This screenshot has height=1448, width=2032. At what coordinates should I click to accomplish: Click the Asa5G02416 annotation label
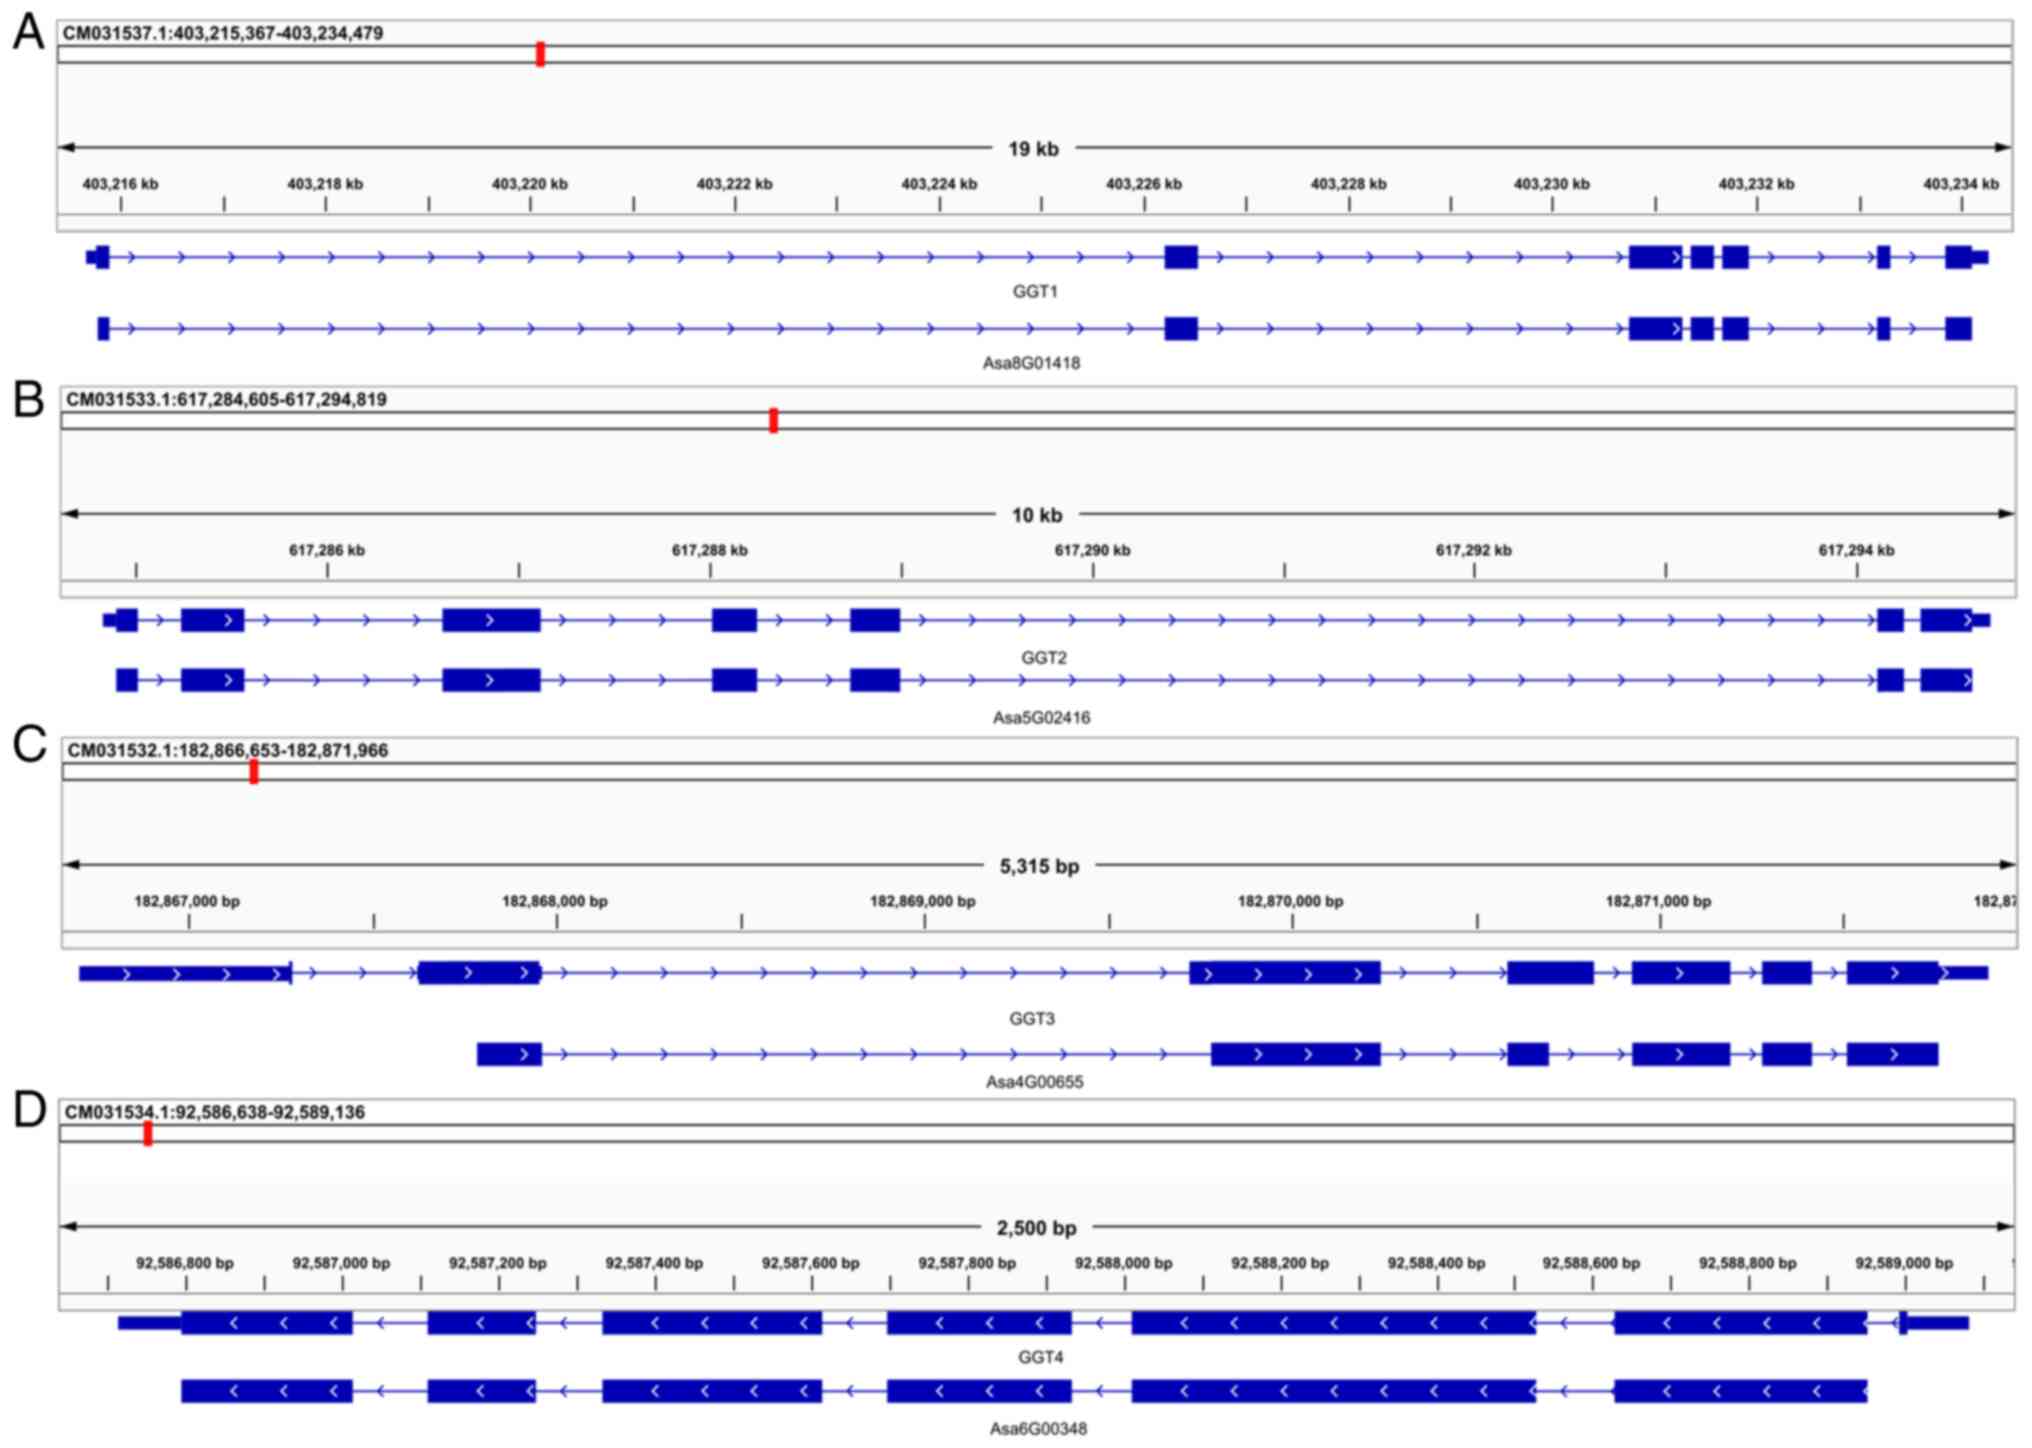(x=1041, y=717)
